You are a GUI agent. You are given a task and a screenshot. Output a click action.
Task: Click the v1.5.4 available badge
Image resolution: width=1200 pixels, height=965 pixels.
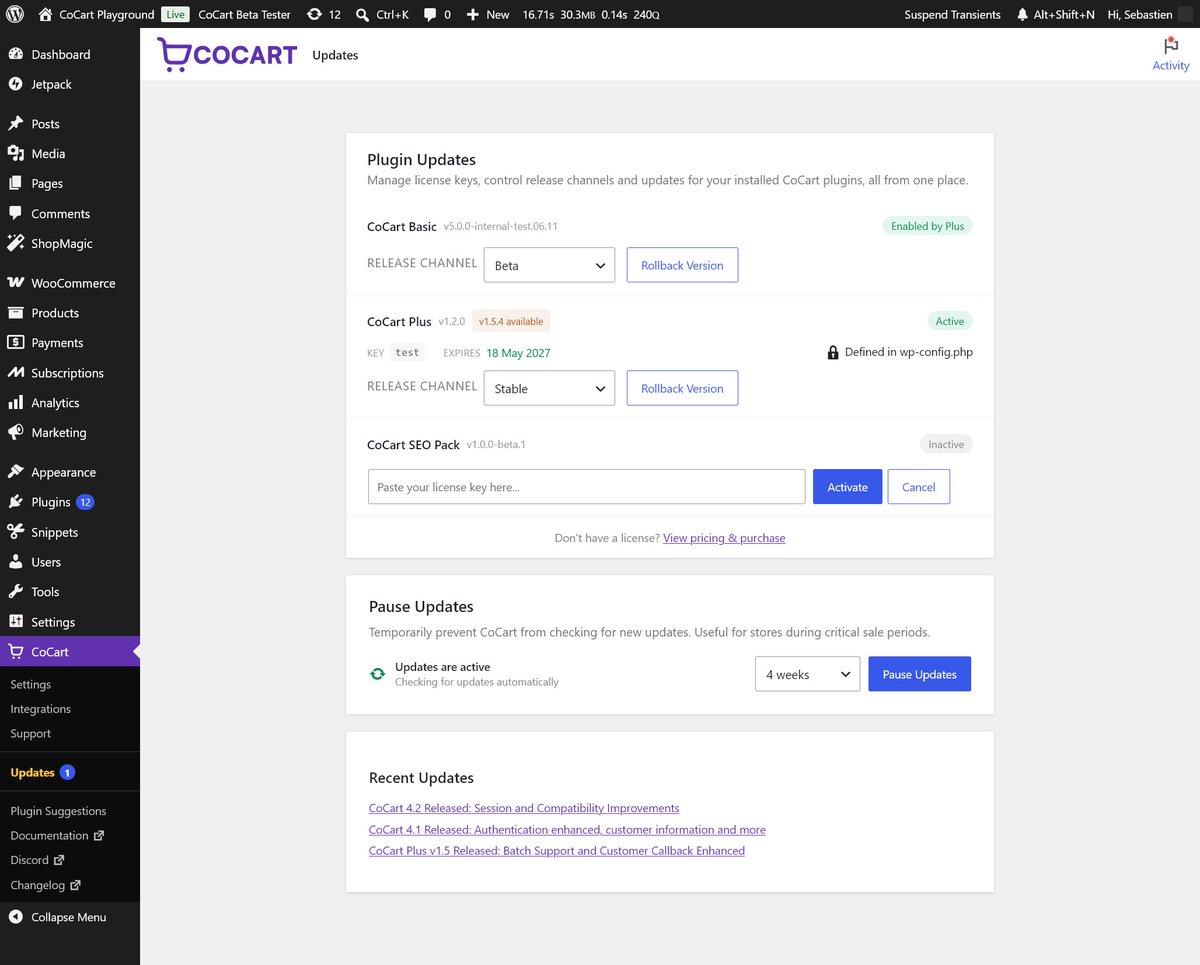[511, 322]
